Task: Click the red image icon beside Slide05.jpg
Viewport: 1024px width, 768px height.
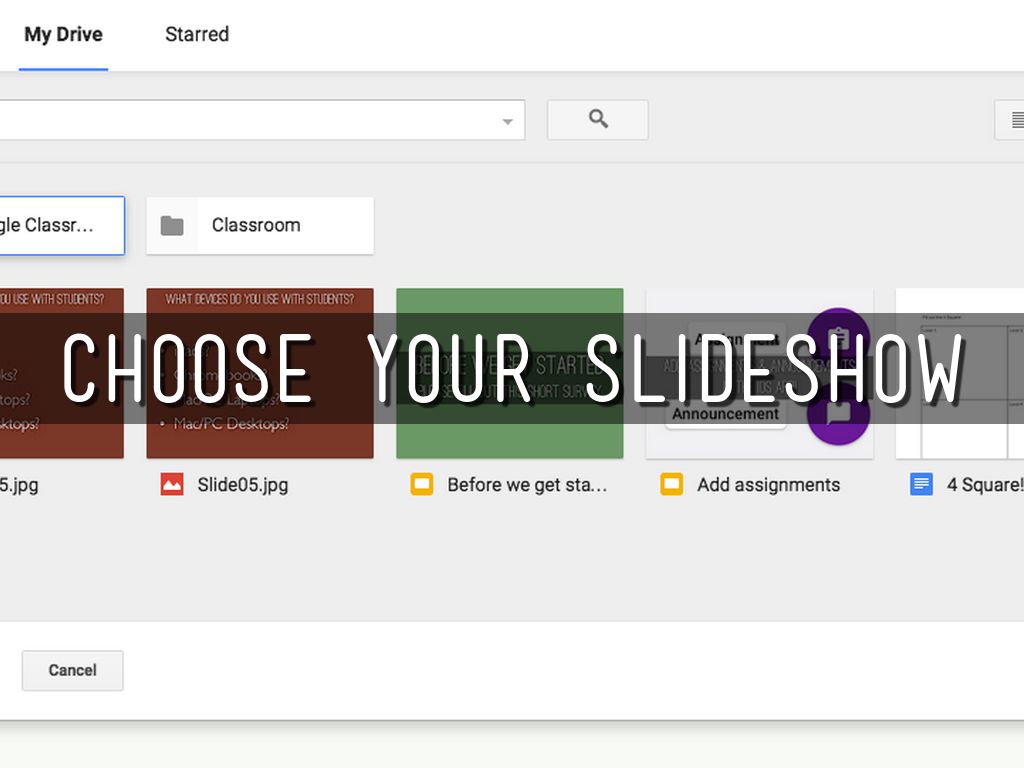Action: 172,485
